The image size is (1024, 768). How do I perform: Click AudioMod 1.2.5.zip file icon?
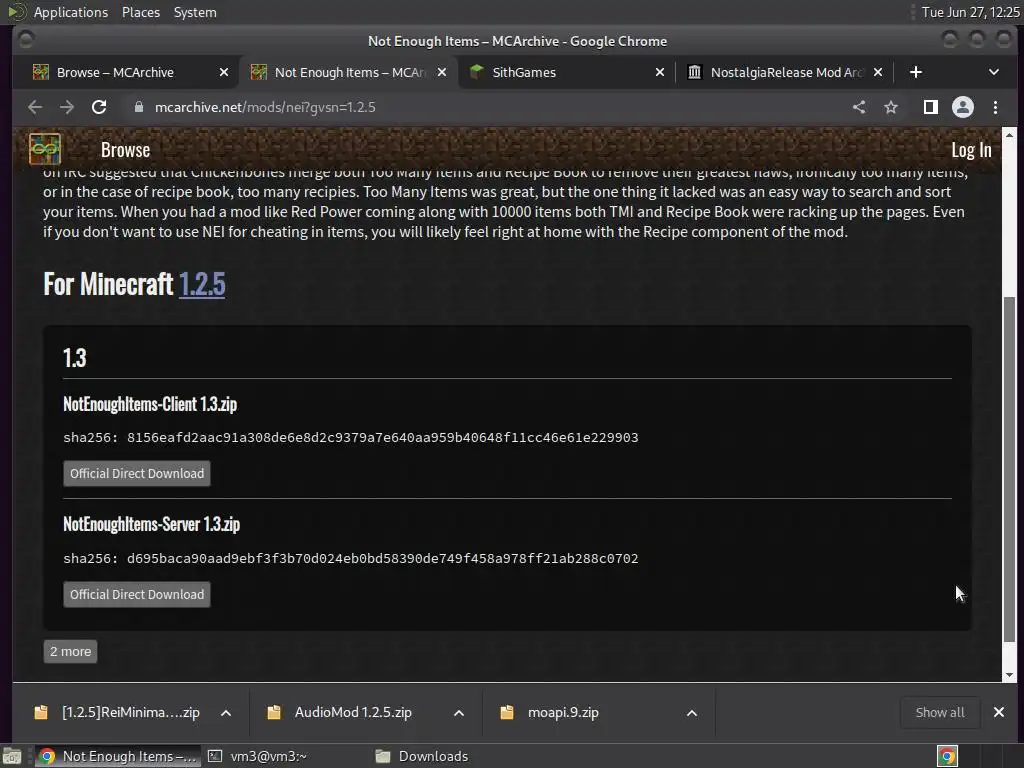[274, 712]
